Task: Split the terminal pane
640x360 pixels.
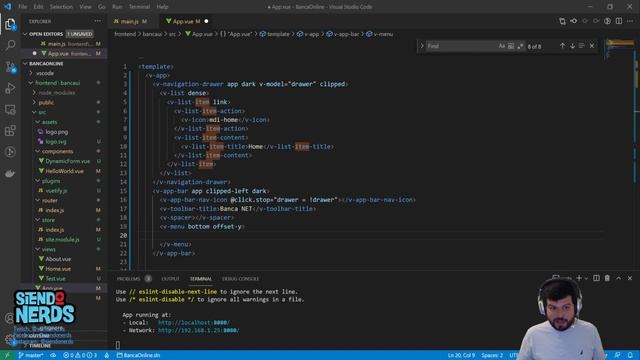Action: point(596,278)
